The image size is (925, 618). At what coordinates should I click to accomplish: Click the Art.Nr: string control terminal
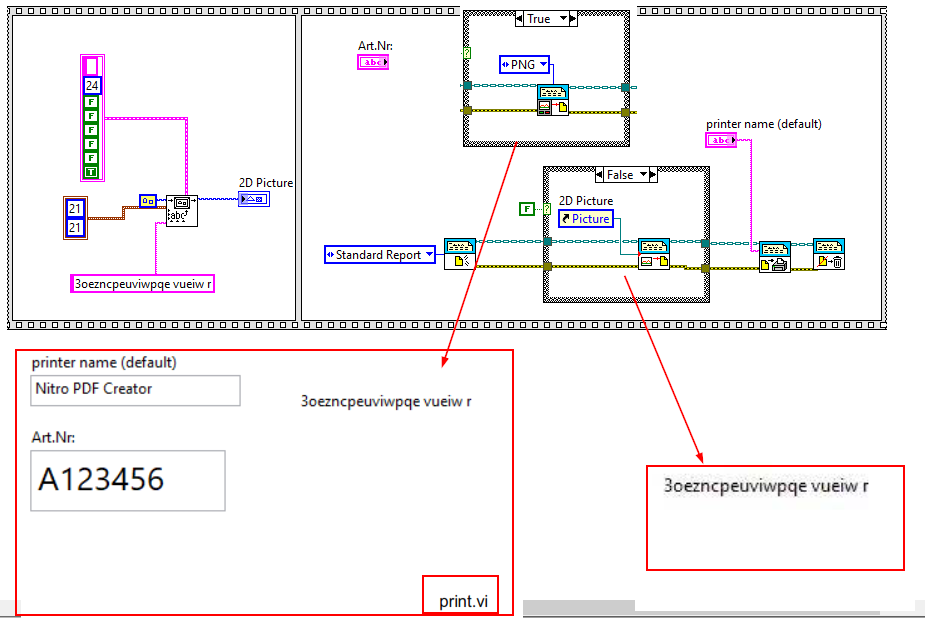(x=373, y=62)
